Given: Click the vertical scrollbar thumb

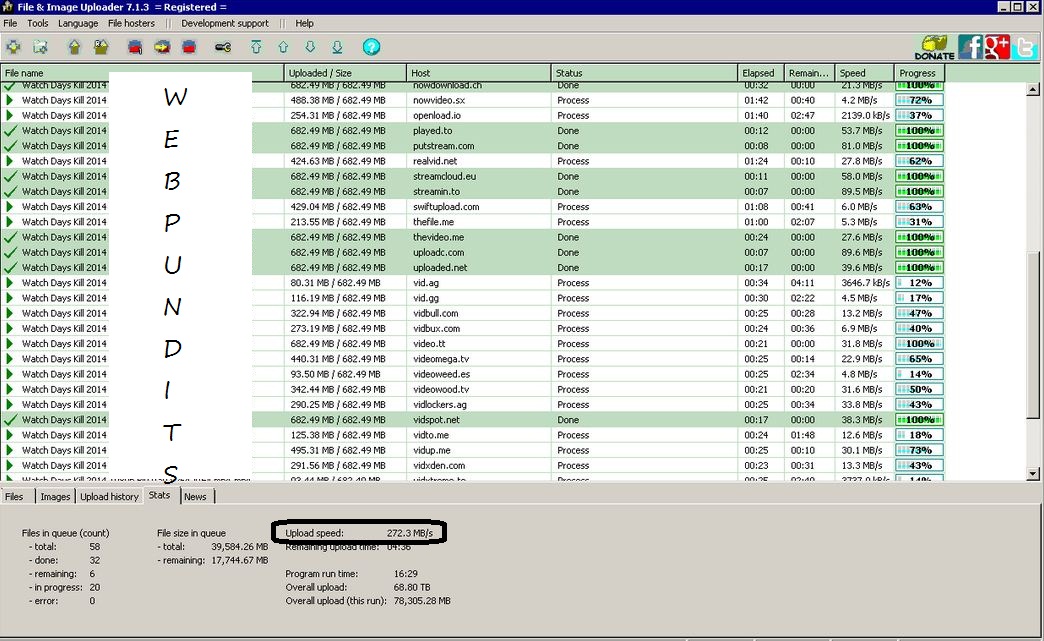Looking at the screenshot, I should click(1033, 335).
